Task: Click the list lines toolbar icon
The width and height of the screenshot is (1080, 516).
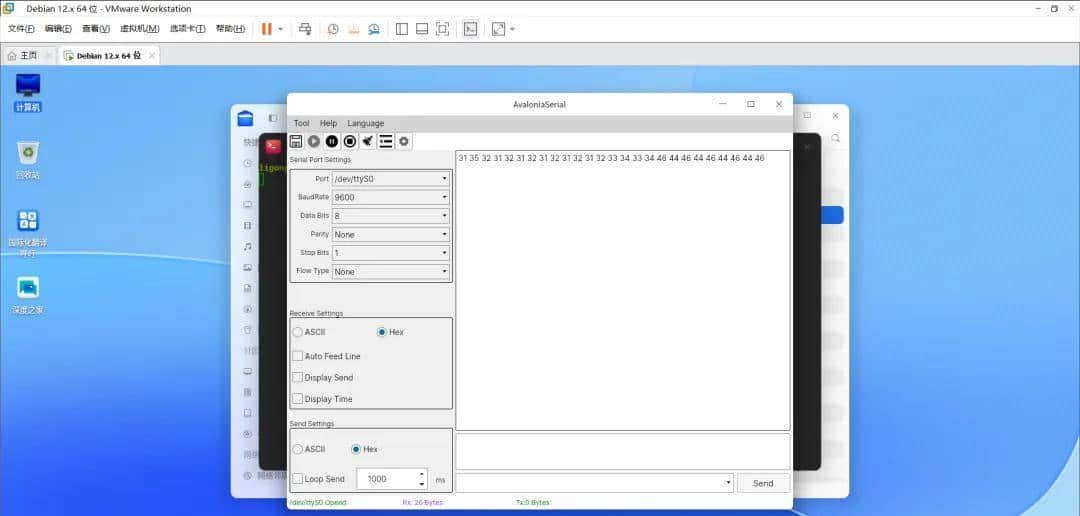Action: [x=386, y=141]
